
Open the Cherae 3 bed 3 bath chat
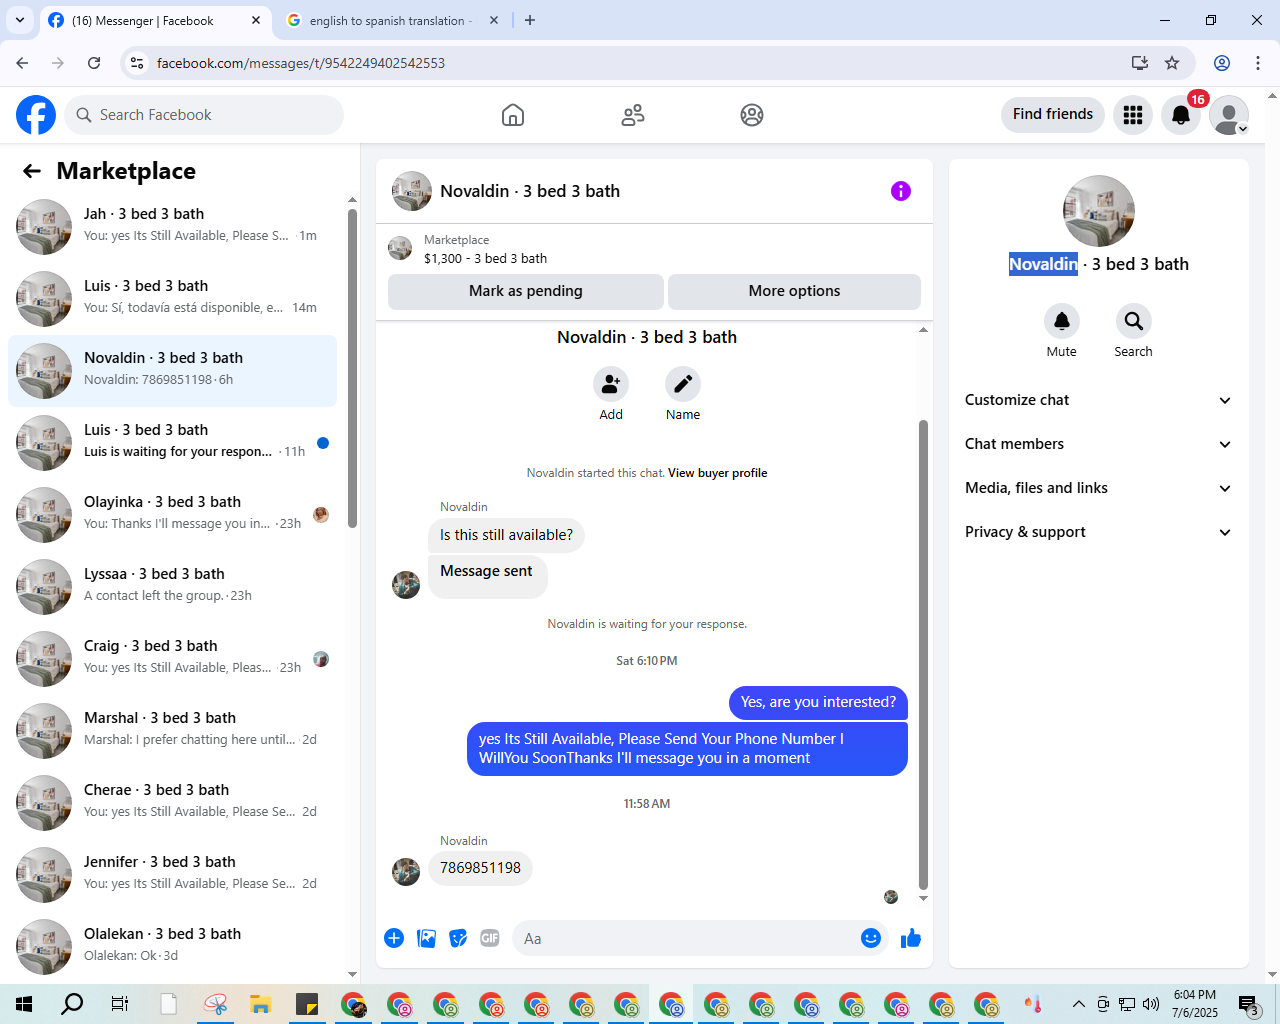pos(172,803)
